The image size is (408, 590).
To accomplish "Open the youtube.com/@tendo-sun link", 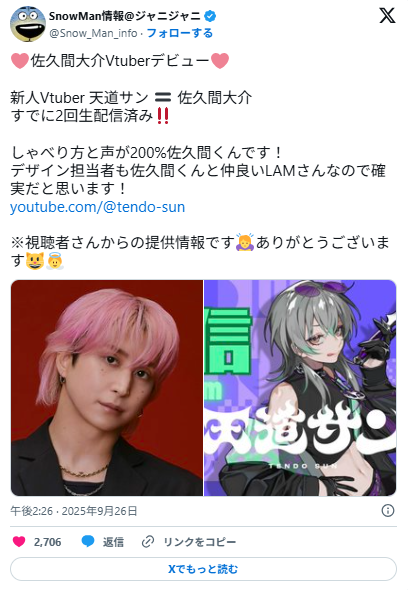I will click(x=97, y=207).
